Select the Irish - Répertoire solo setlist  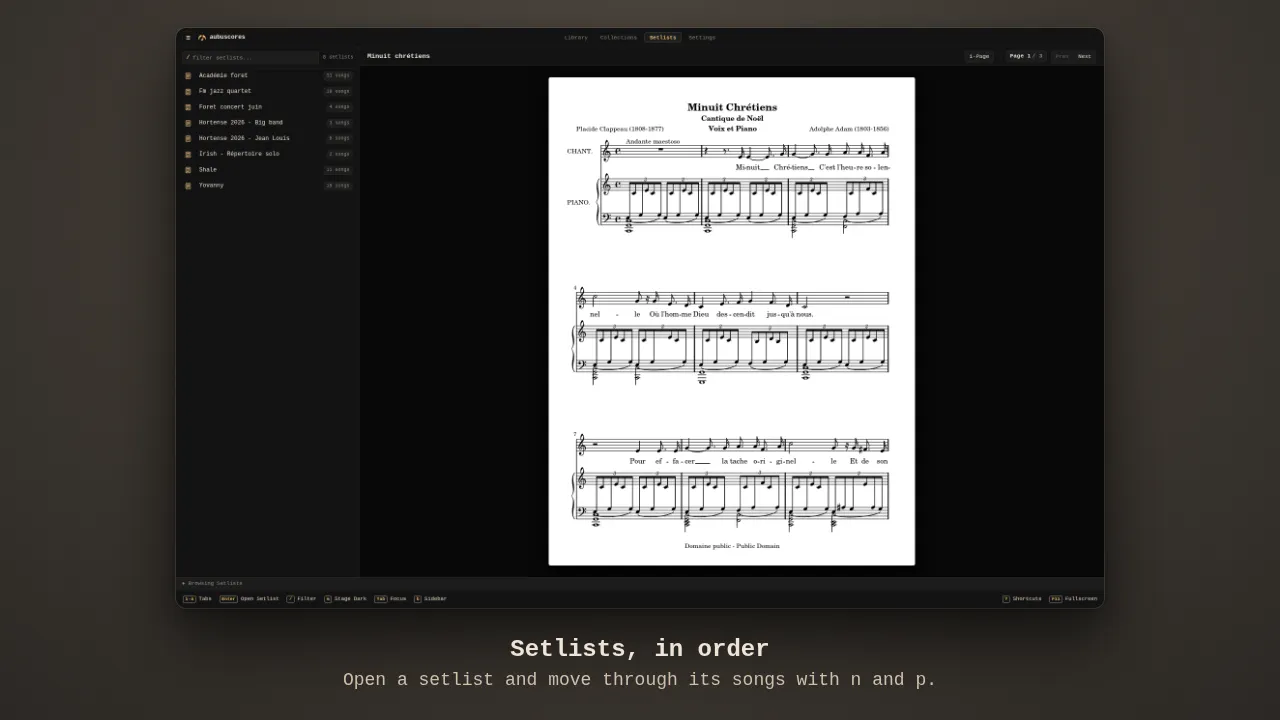pyautogui.click(x=268, y=154)
